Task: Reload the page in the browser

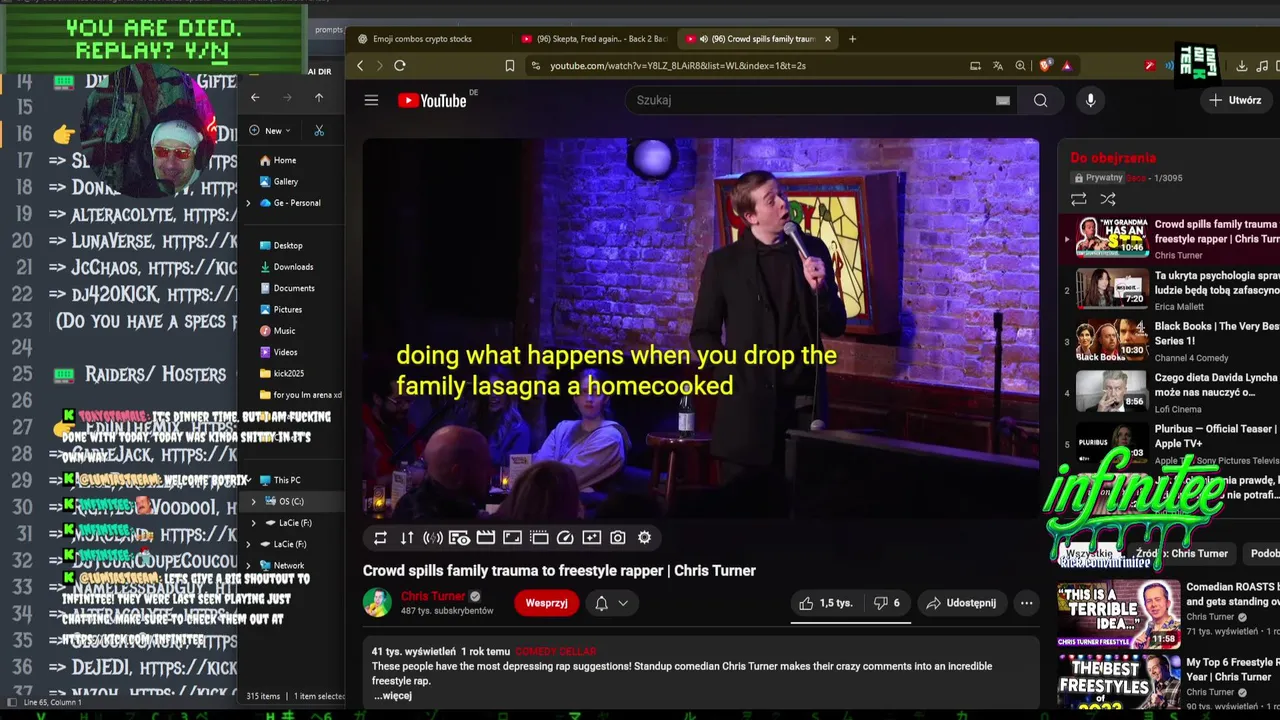Action: [400, 66]
